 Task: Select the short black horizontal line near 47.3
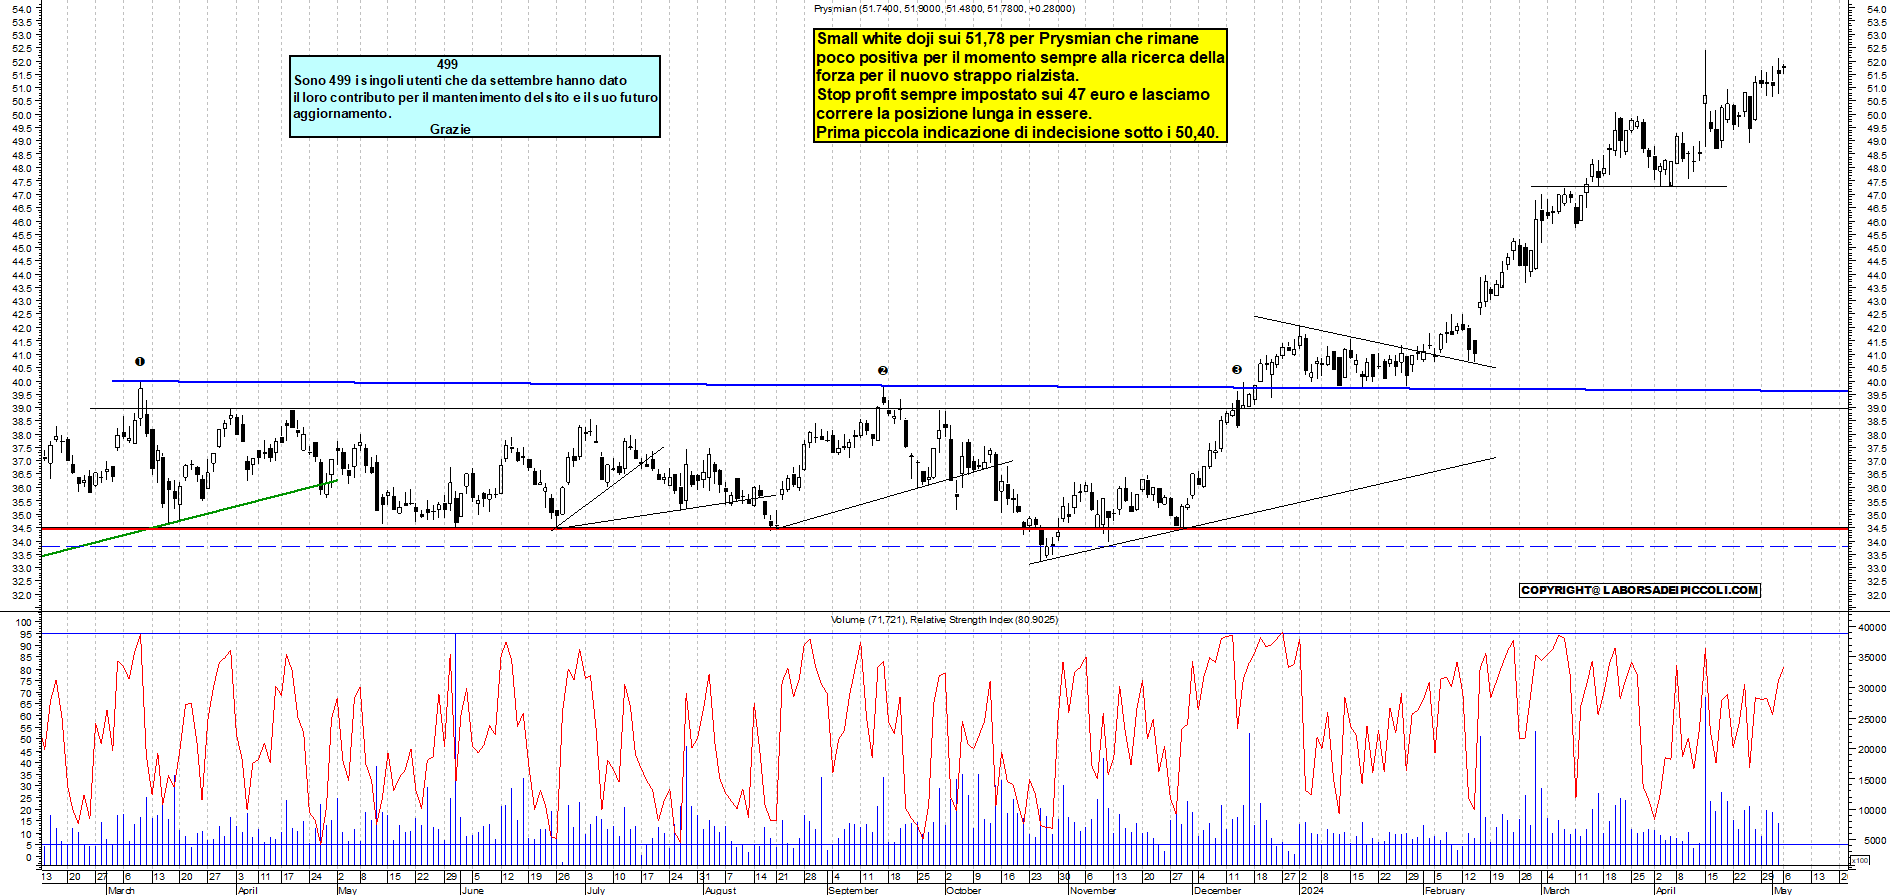1629,186
